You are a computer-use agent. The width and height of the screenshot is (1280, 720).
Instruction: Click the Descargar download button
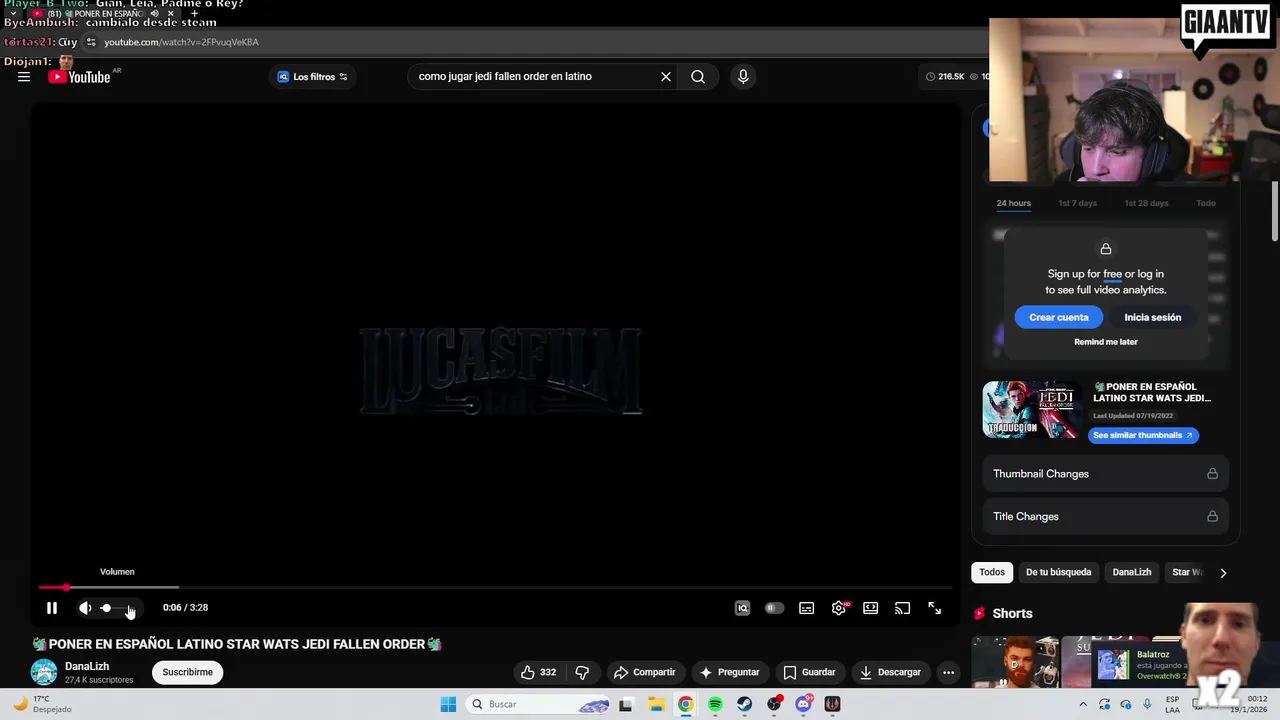tap(890, 672)
